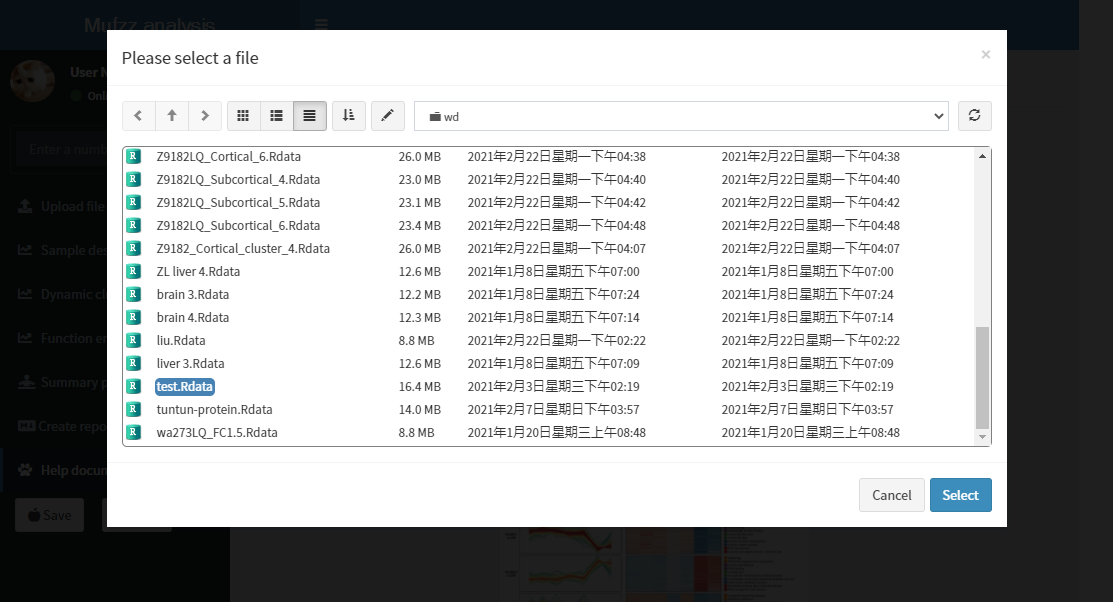Image resolution: width=1113 pixels, height=602 pixels.
Task: Click the back navigation arrow
Action: click(138, 116)
